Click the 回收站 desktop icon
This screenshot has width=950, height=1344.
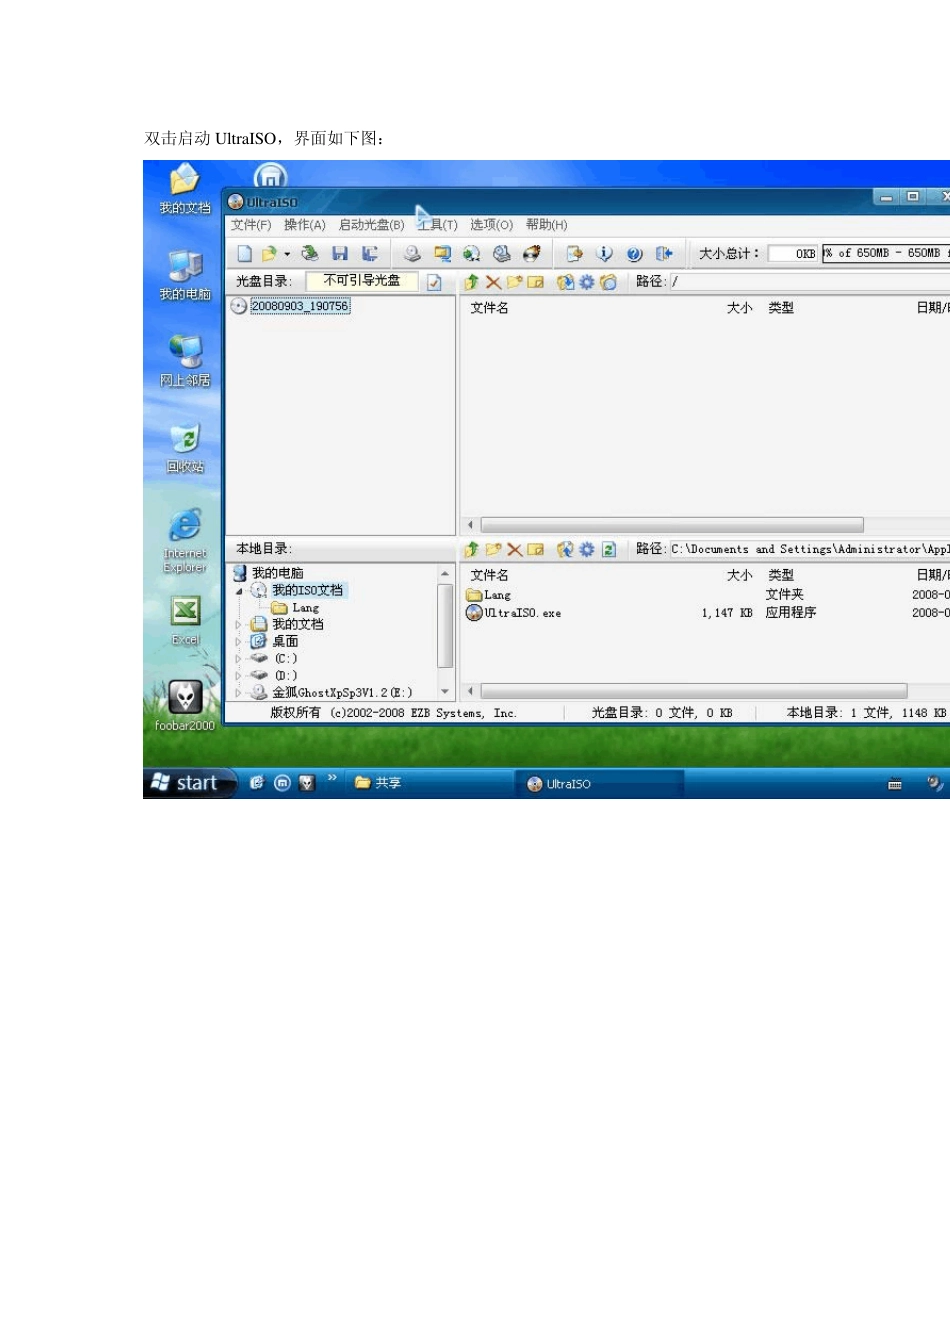[185, 447]
